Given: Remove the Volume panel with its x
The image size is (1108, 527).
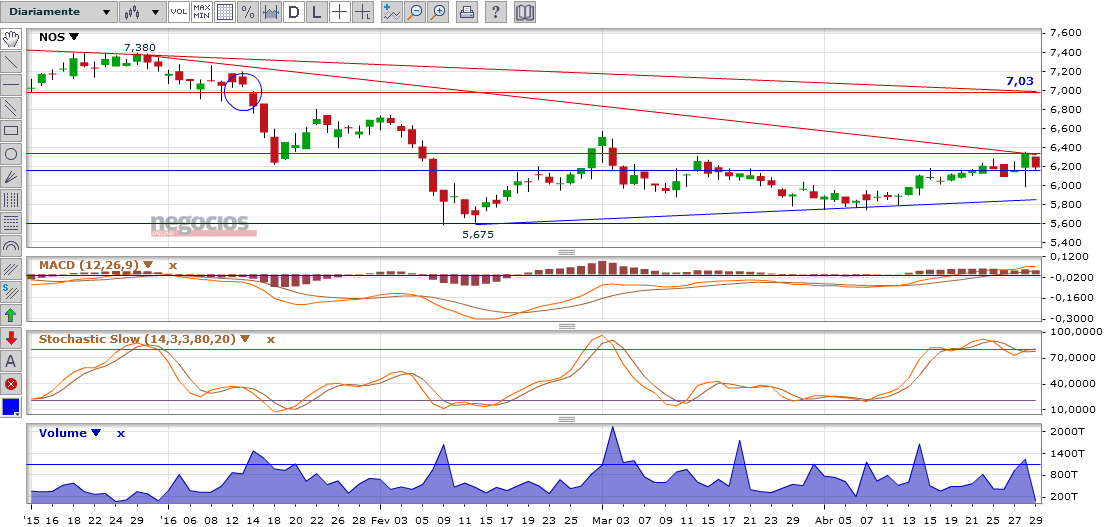Looking at the screenshot, I should pos(120,433).
